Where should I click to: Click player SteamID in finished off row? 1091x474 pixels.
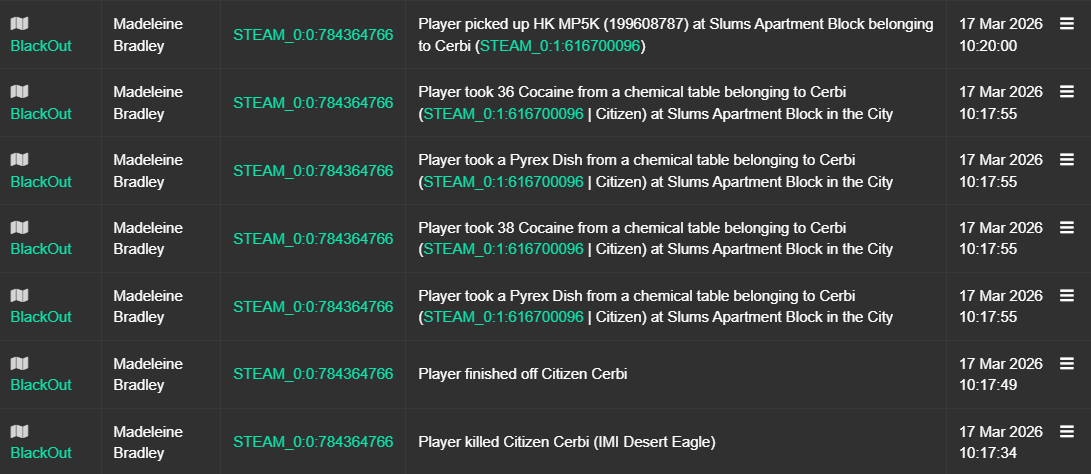tap(313, 374)
